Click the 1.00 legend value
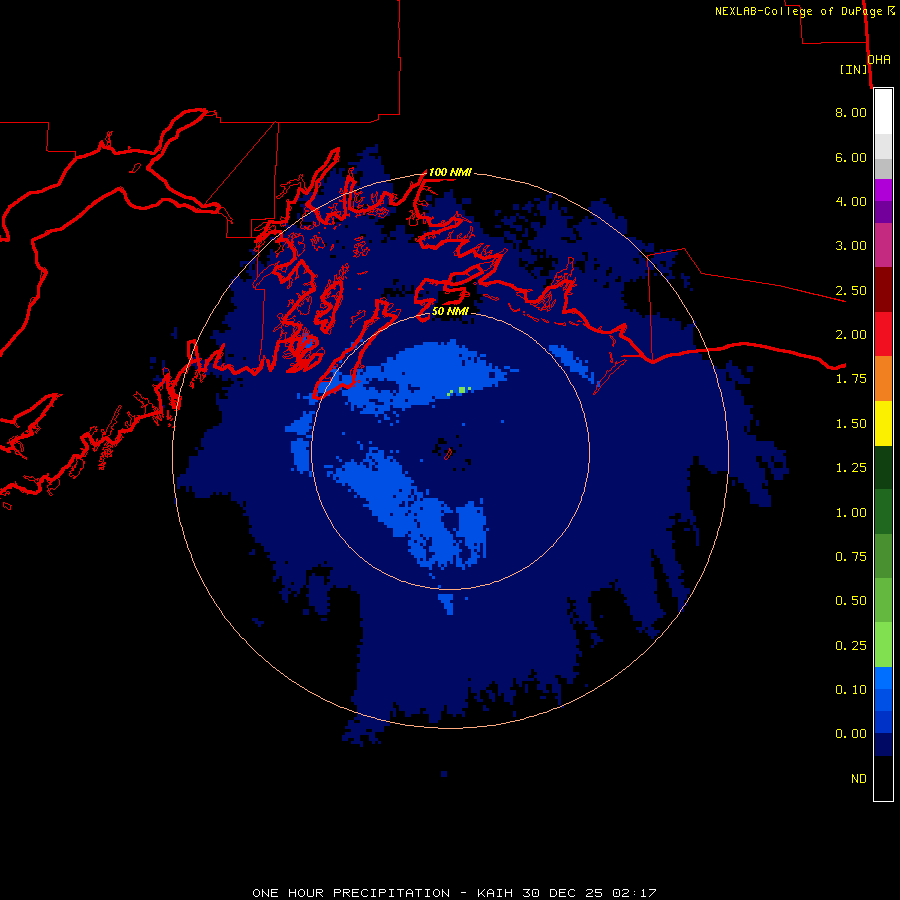Viewport: 900px width, 900px height. click(851, 513)
